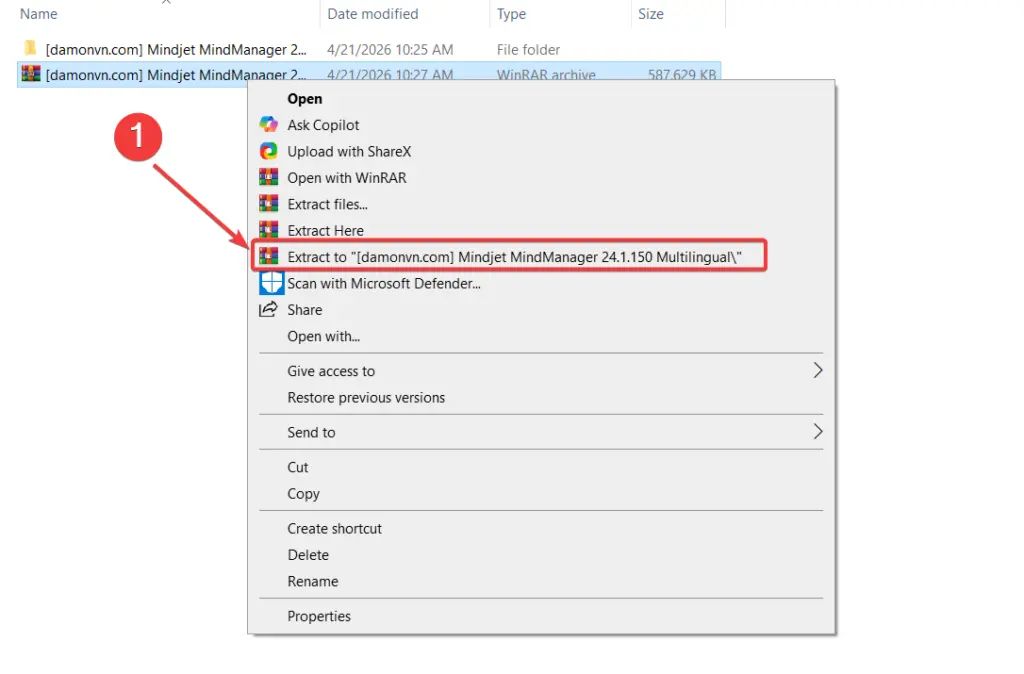Expand the Send to submenu arrow
The height and width of the screenshot is (674, 1024).
pos(818,432)
